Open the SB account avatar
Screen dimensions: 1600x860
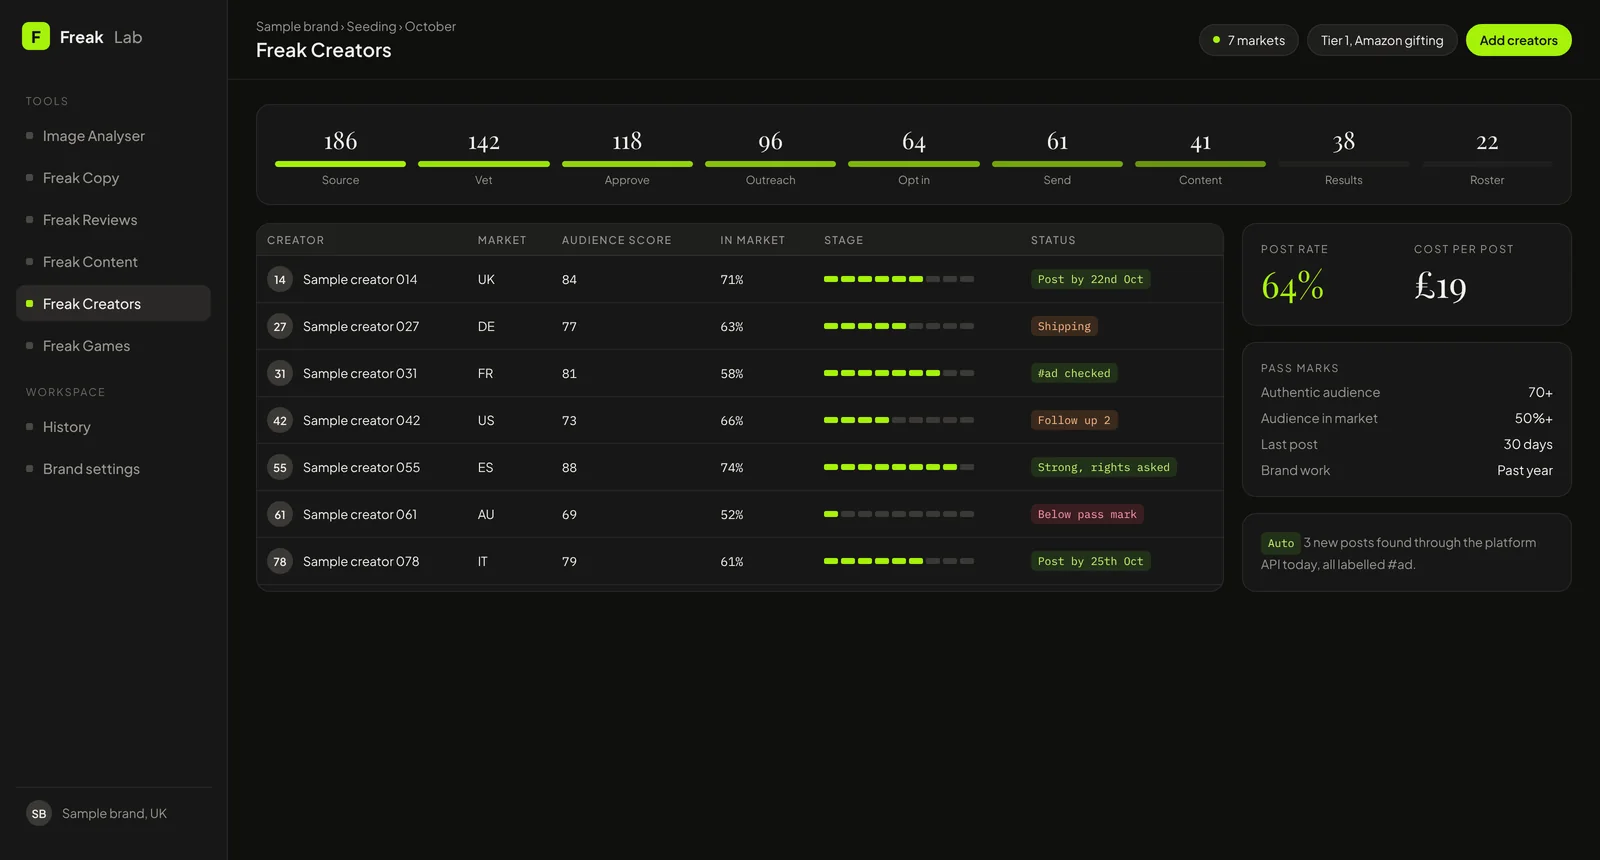pyautogui.click(x=39, y=813)
